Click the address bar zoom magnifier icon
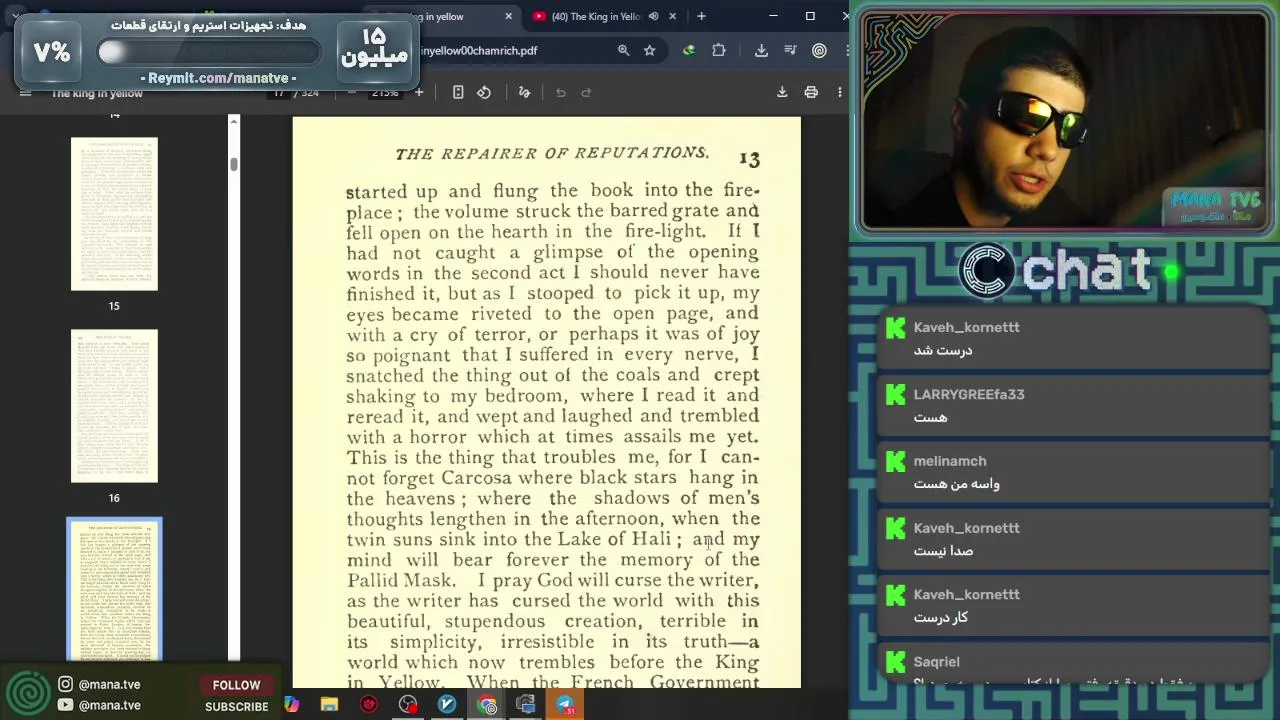This screenshot has width=1280, height=720. 623,50
